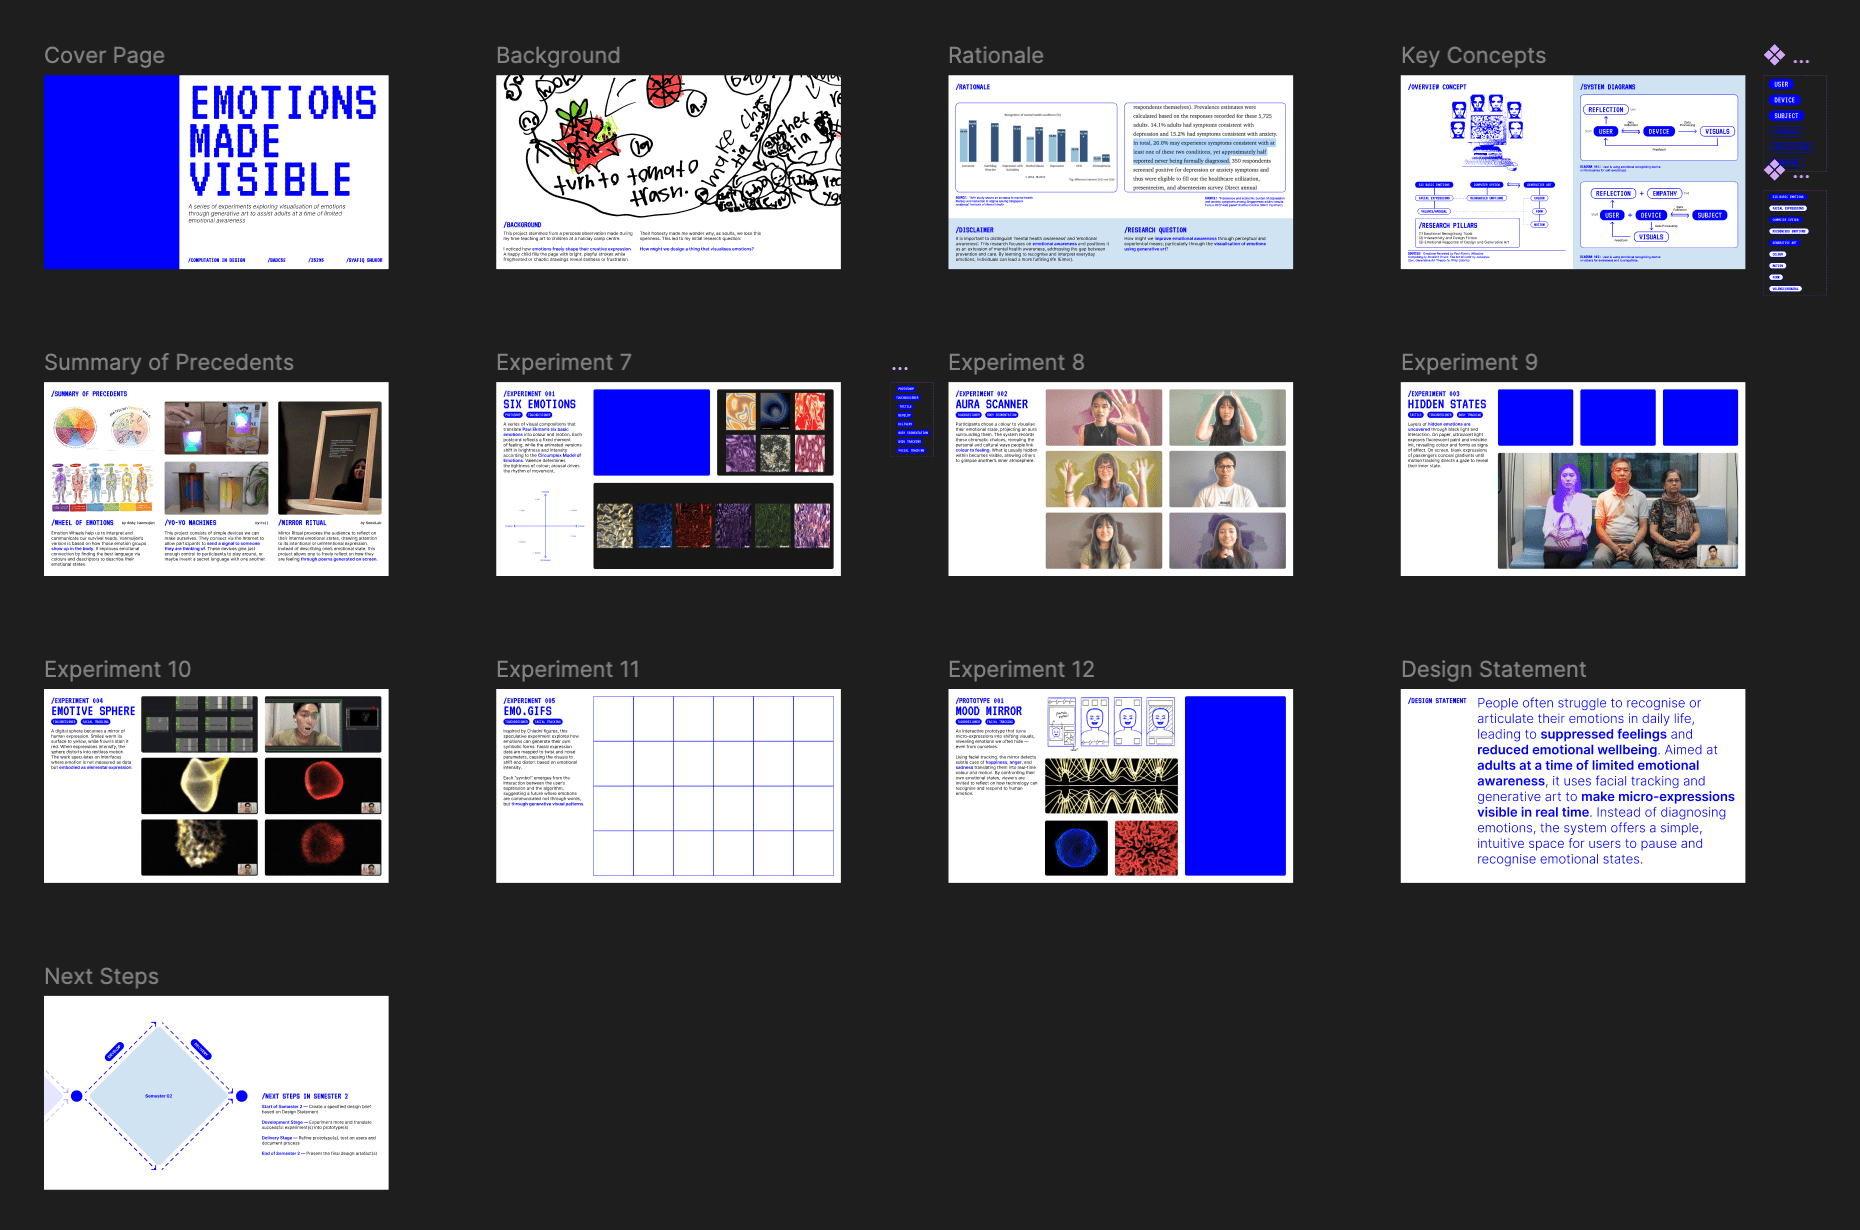
Task: Click the large blue square in Experiment 7
Action: (651, 432)
